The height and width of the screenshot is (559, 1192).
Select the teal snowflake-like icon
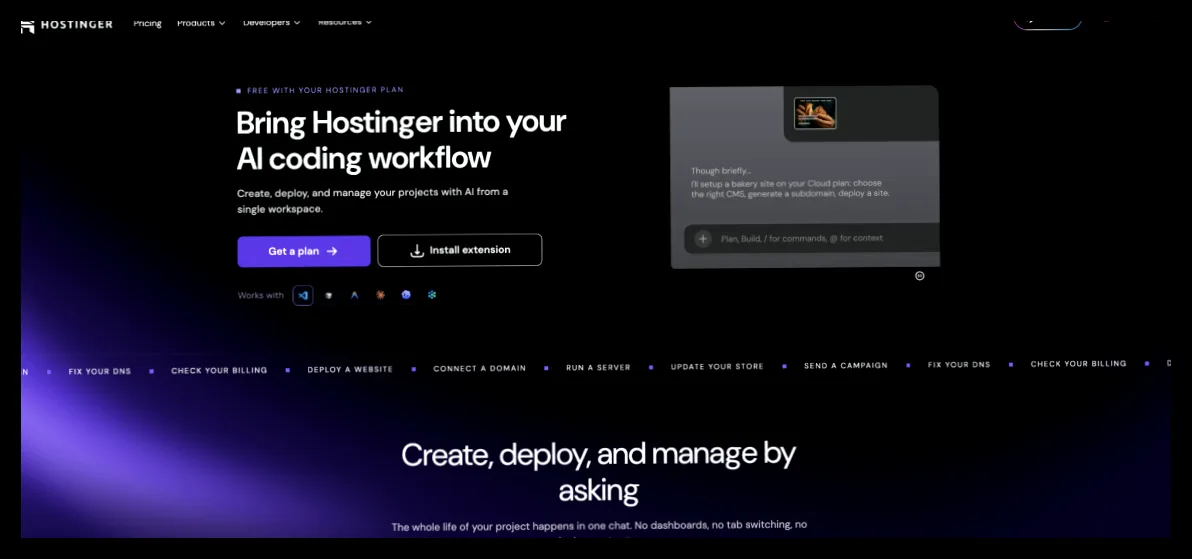pyautogui.click(x=432, y=295)
